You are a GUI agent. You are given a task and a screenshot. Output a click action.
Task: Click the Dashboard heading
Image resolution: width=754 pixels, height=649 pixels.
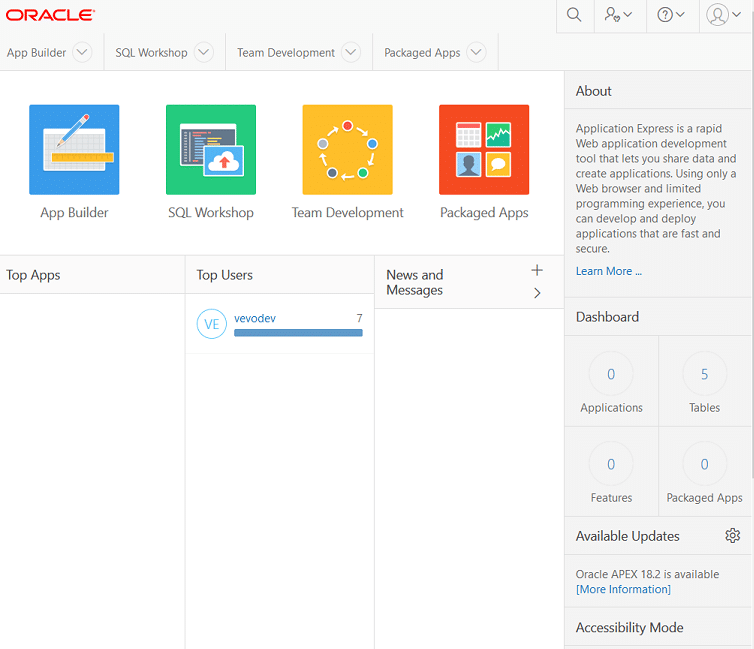607,317
